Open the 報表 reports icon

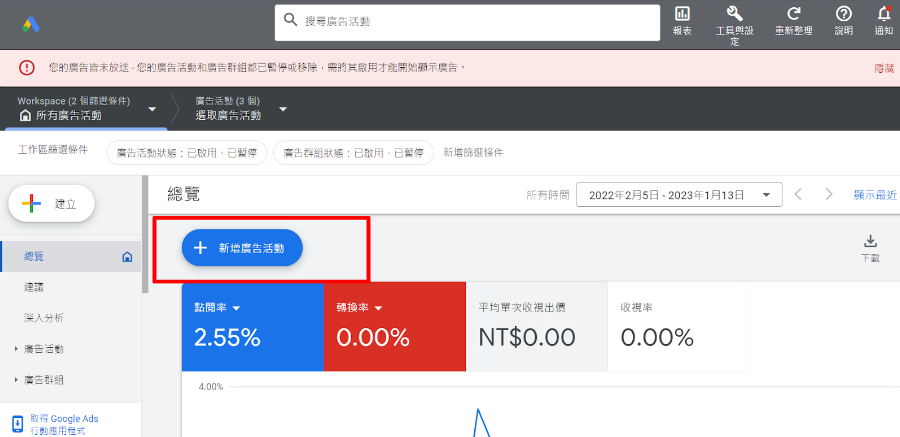point(682,14)
